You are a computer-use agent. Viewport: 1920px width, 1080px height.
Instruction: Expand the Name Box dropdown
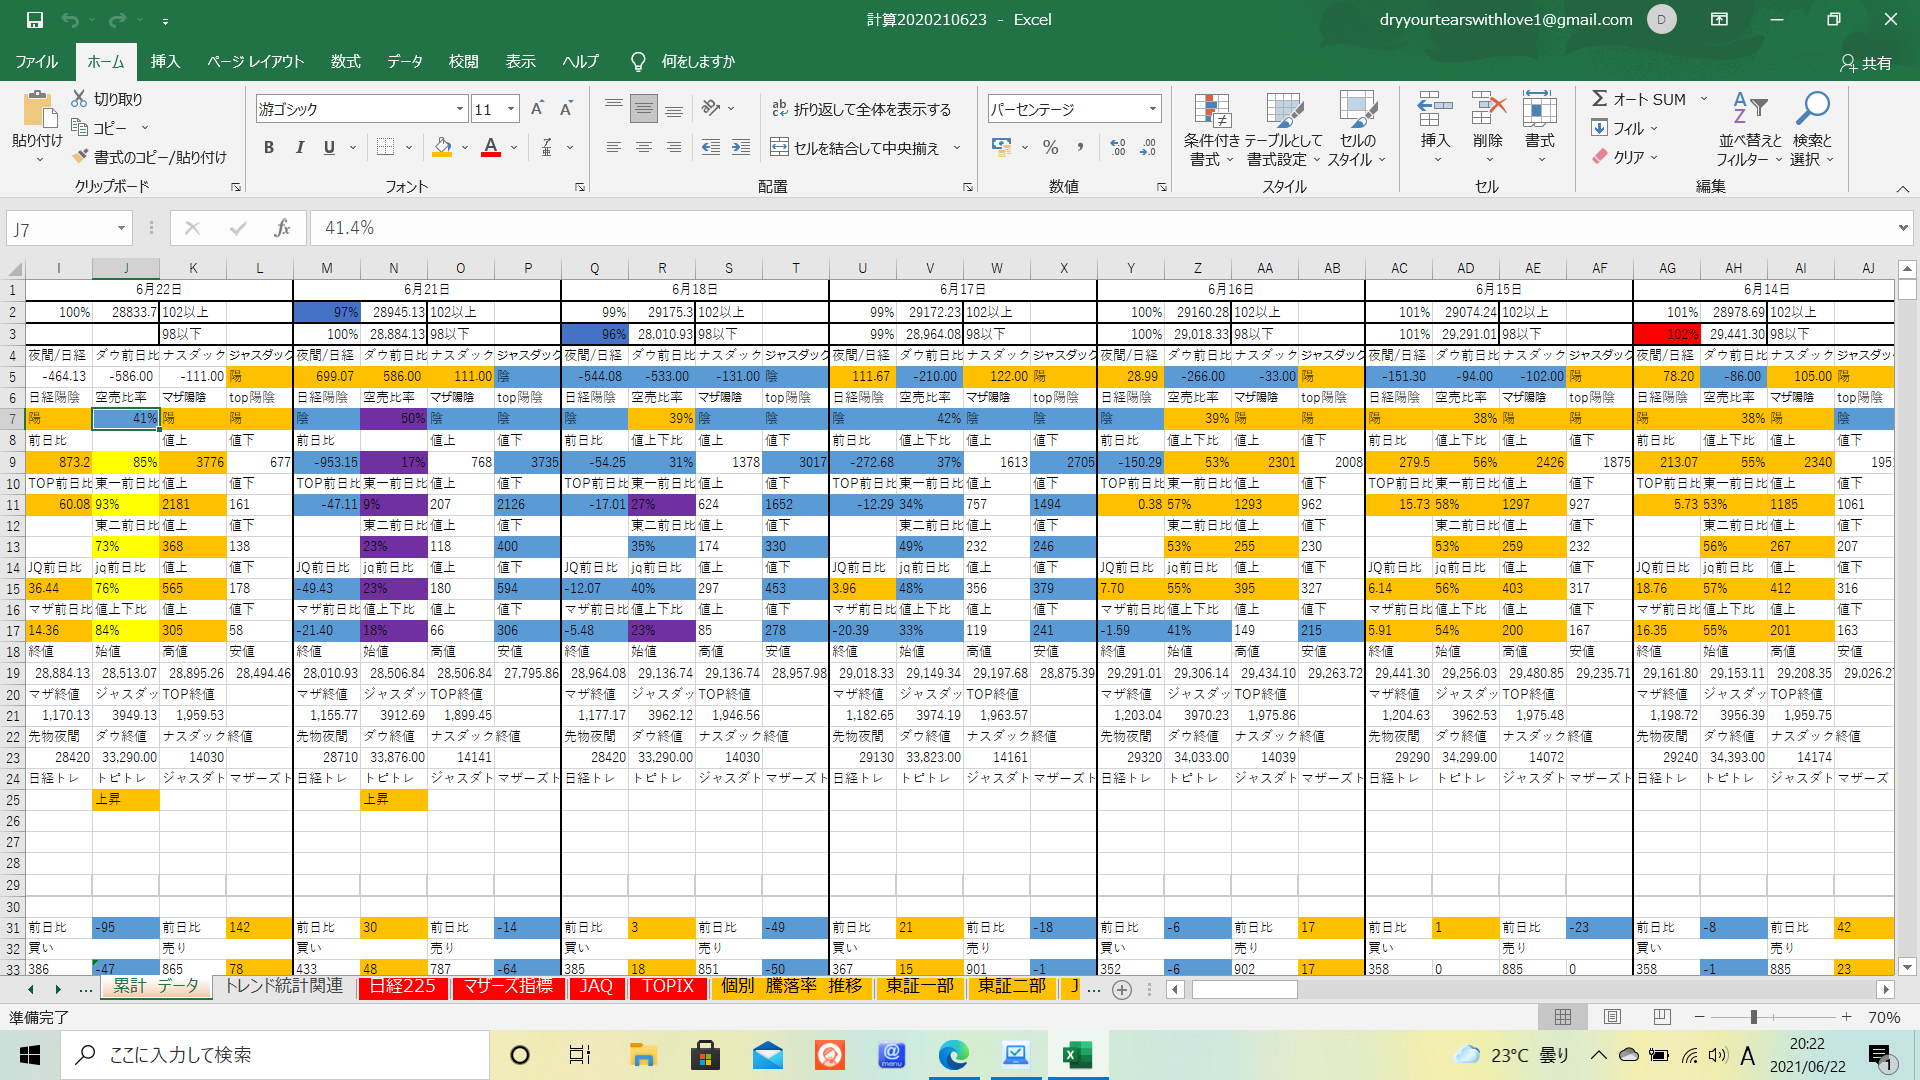tap(121, 229)
